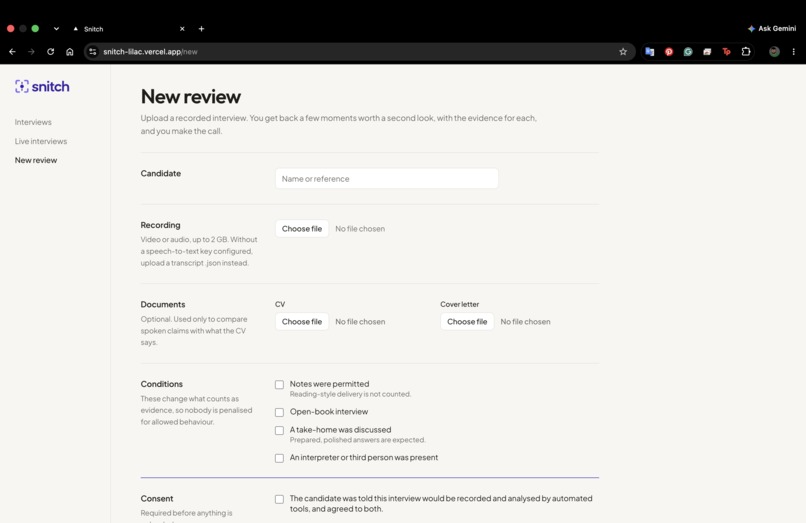Choose file for the CV upload

[302, 321]
